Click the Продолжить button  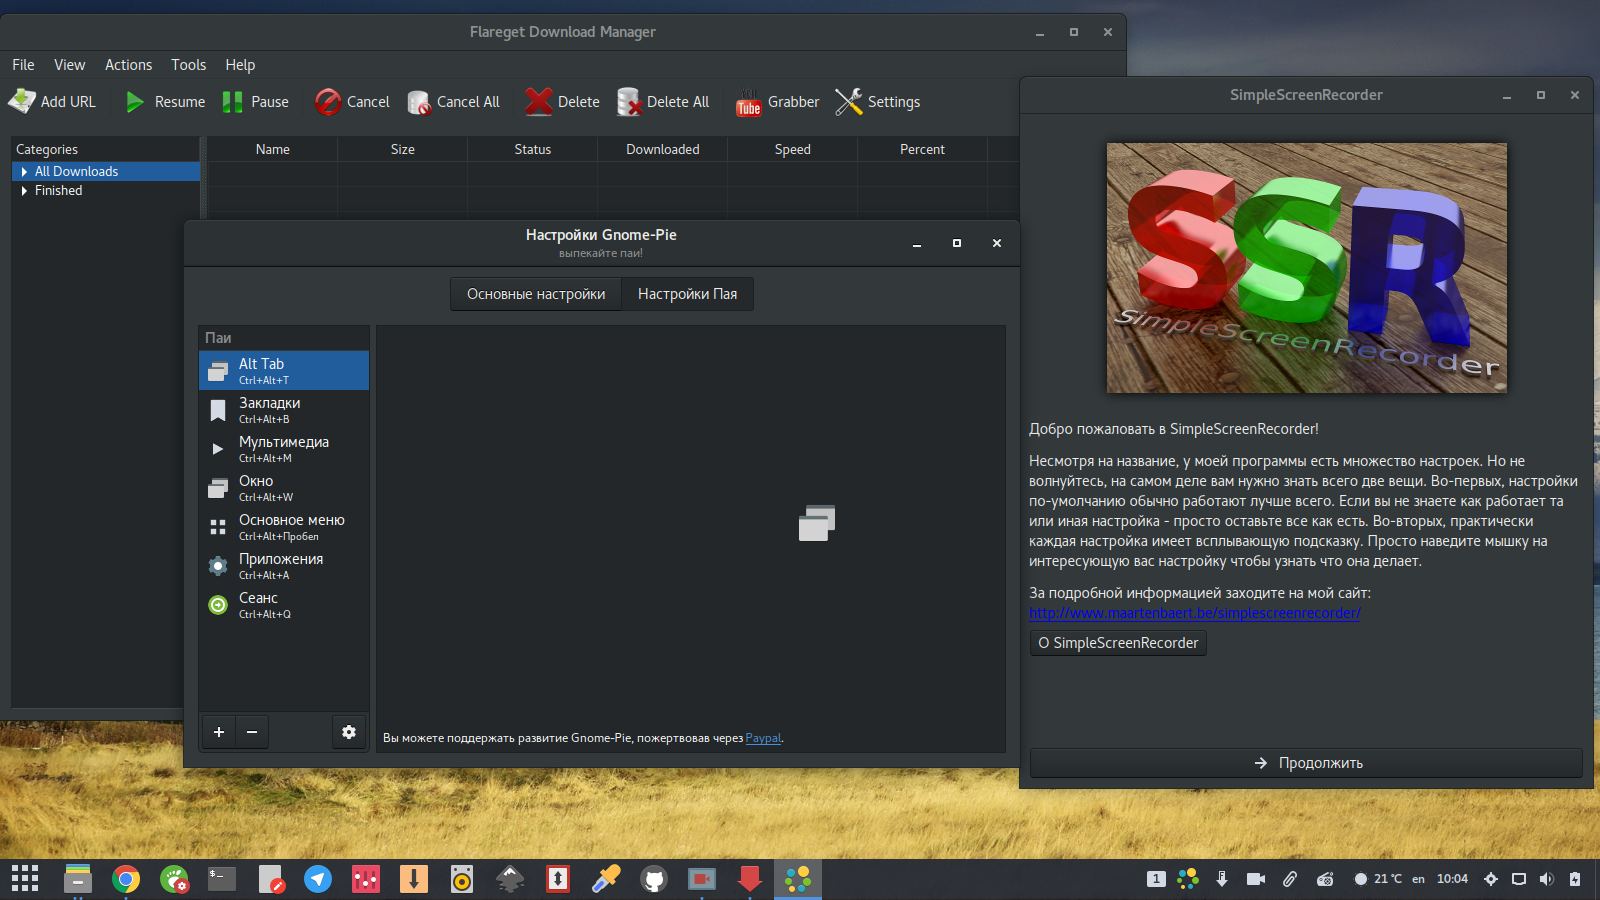coord(1306,763)
